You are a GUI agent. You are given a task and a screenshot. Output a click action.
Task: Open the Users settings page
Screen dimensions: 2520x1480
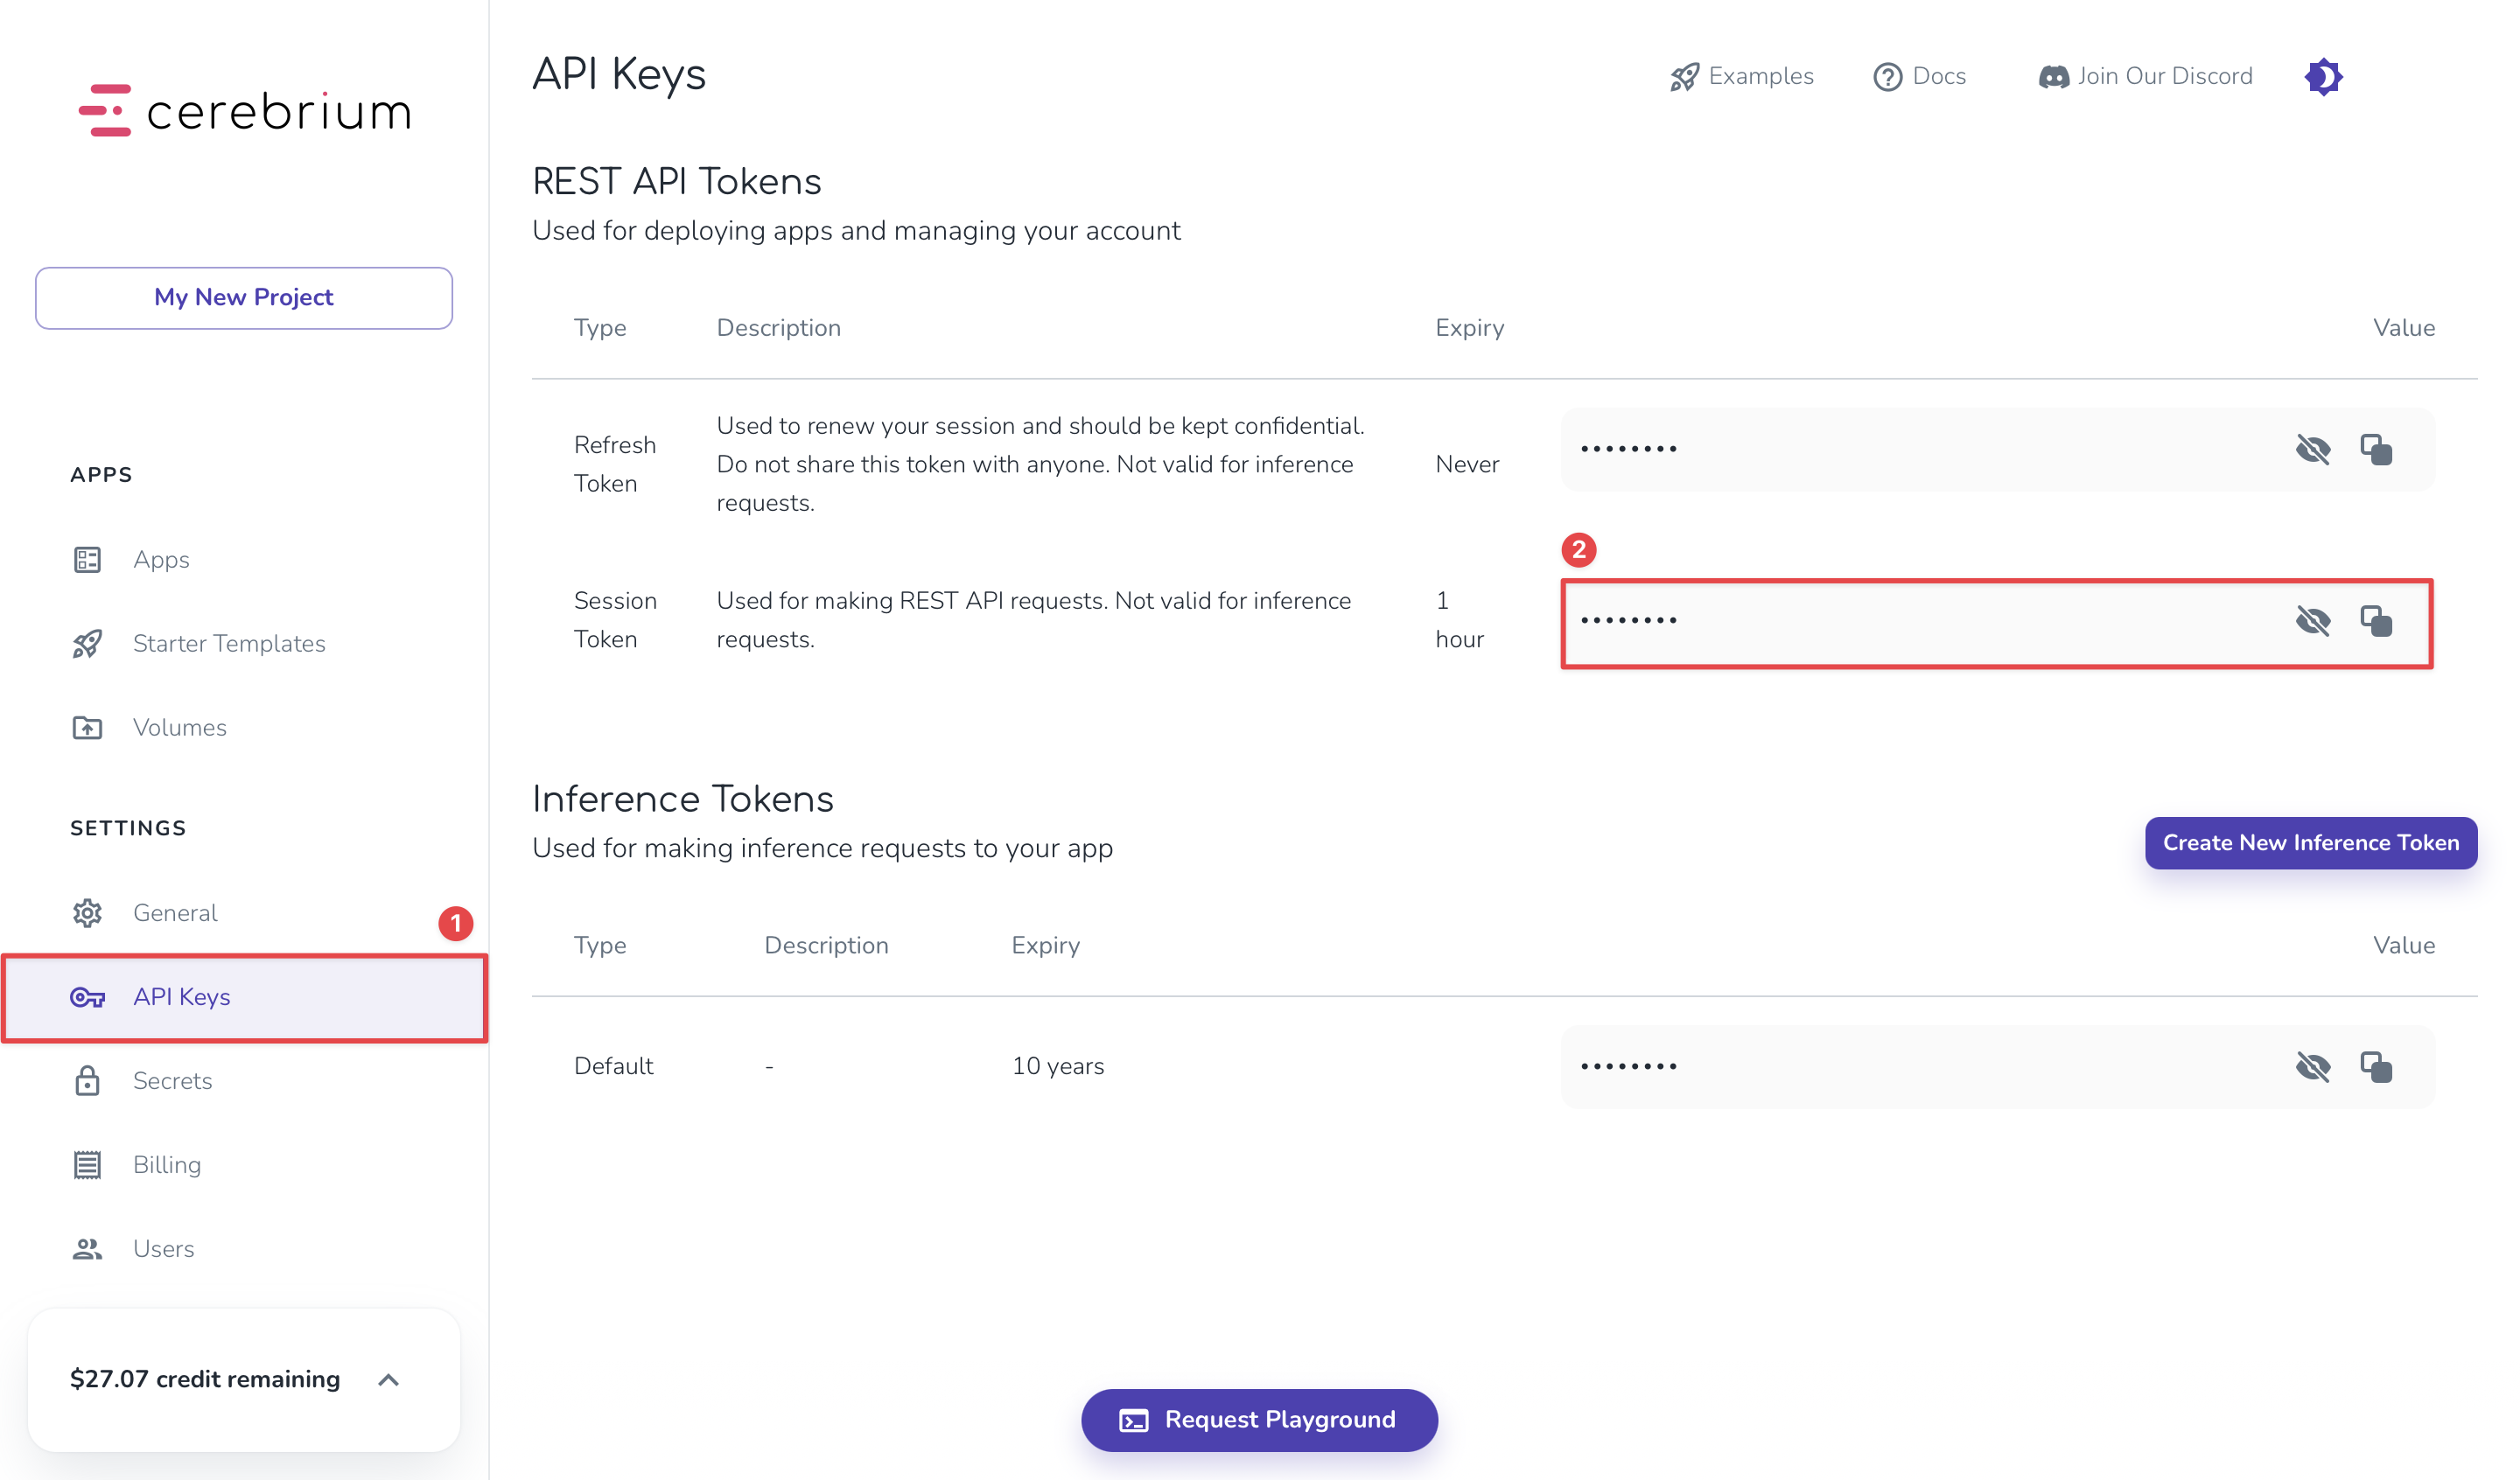[x=164, y=1248]
